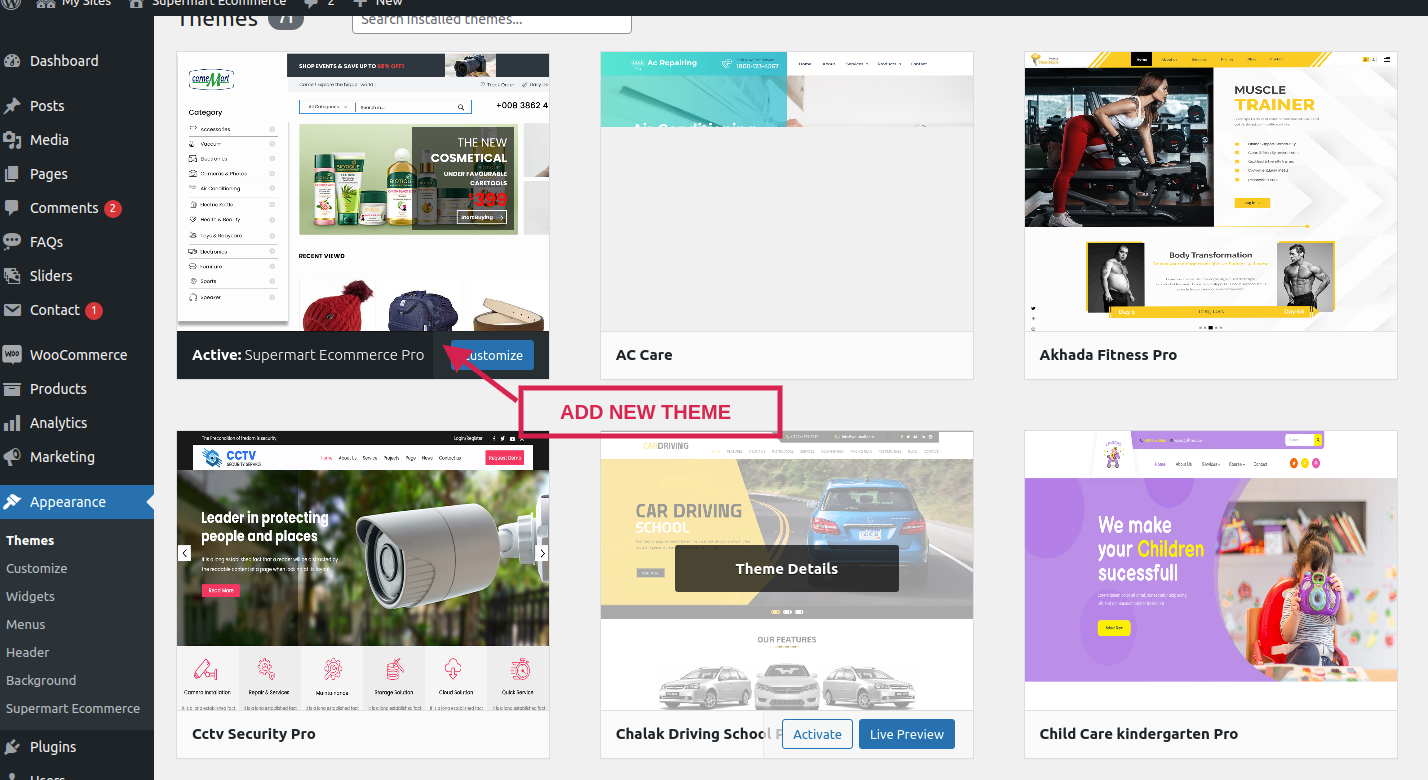Click the Search installed themes field
This screenshot has width=1428, height=780.
tap(492, 19)
